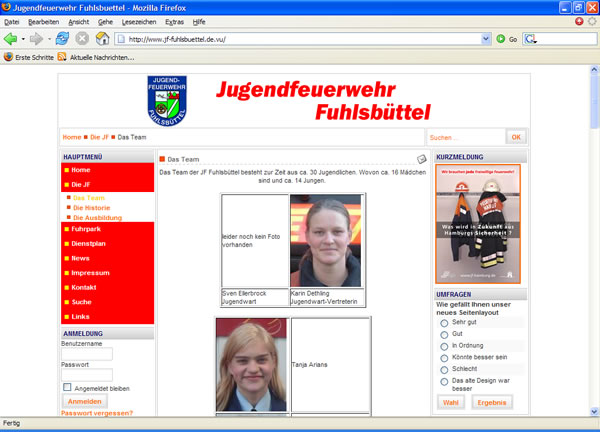Click the Jugendfeuerwehr Fuhlsbüttel crest logo
The image size is (600, 432).
click(168, 102)
